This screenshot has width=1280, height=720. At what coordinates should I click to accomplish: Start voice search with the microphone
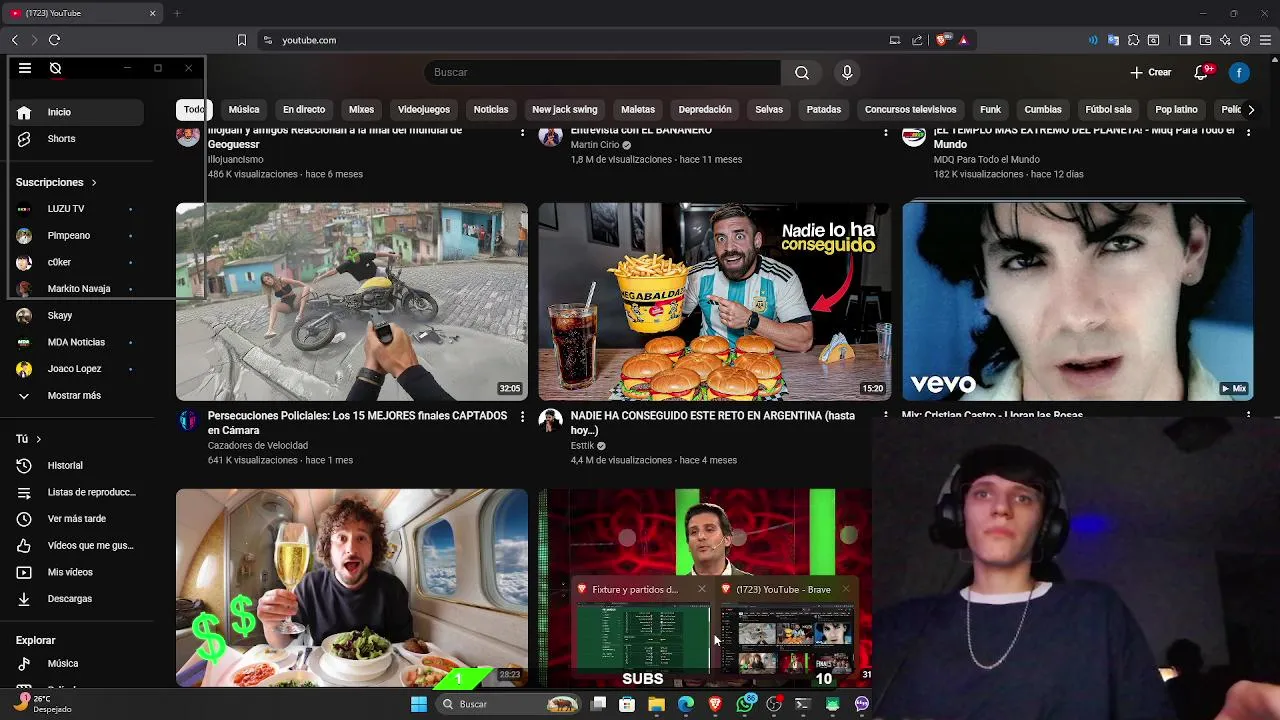pyautogui.click(x=847, y=72)
